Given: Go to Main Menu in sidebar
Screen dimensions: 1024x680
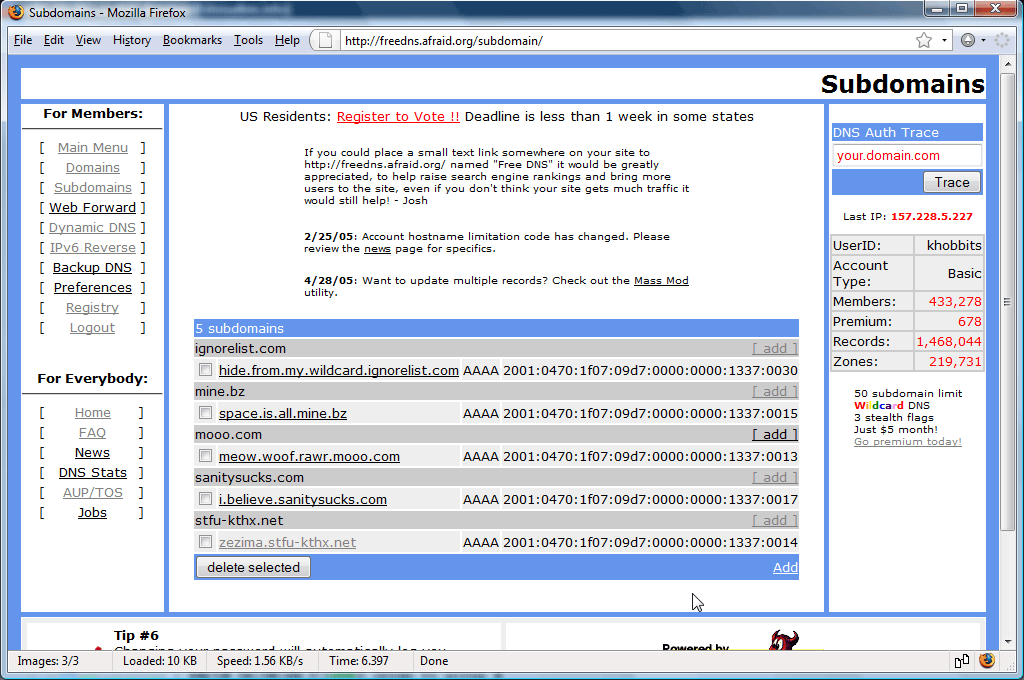Looking at the screenshot, I should pyautogui.click(x=93, y=148).
